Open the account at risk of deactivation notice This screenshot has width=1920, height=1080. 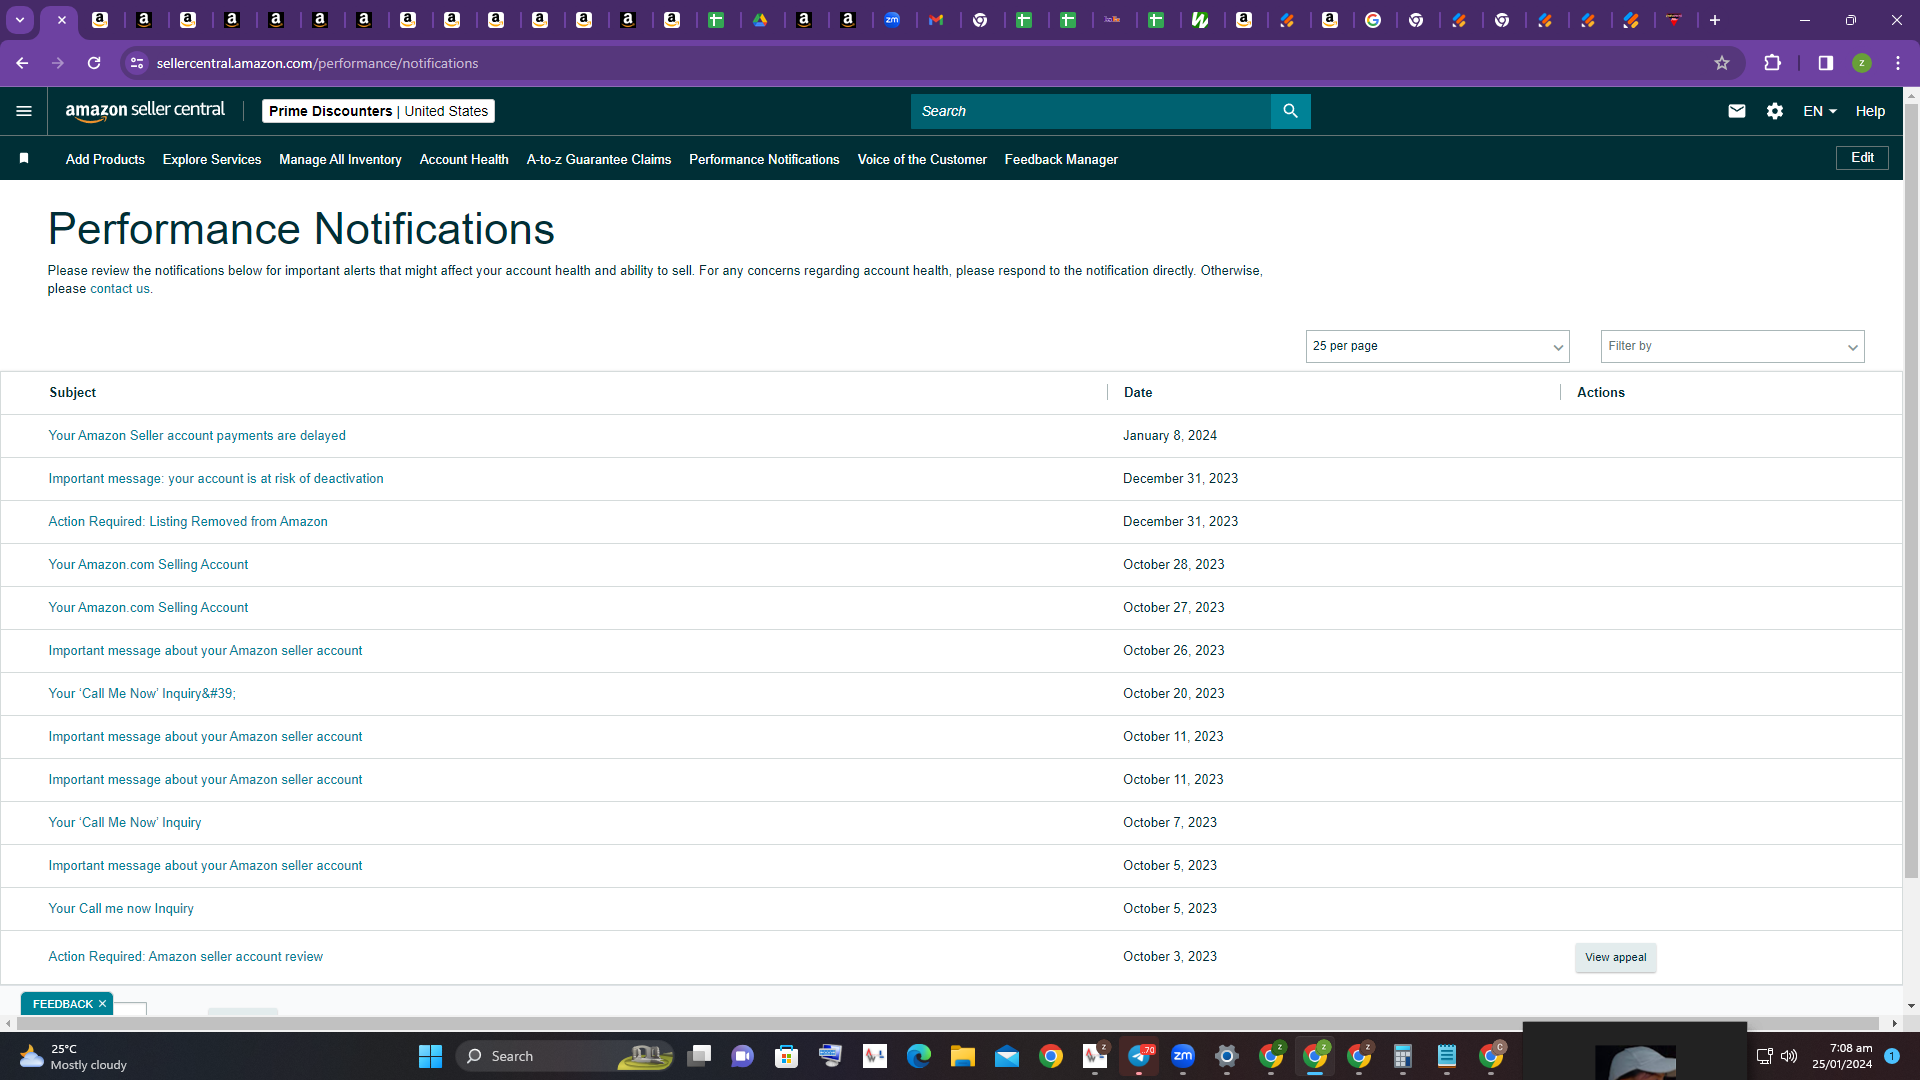point(216,479)
